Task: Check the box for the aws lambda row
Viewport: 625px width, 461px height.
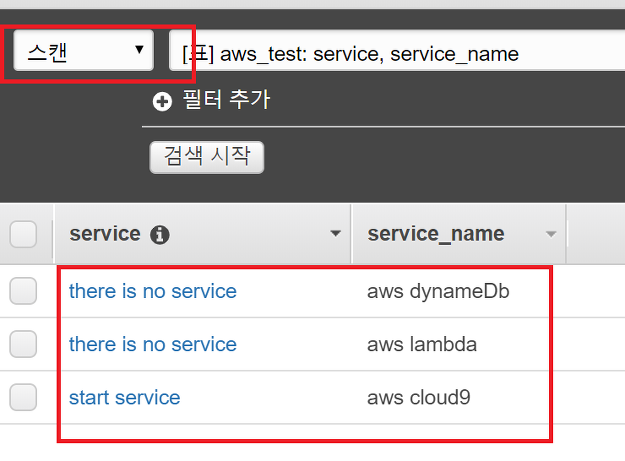Action: click(23, 344)
